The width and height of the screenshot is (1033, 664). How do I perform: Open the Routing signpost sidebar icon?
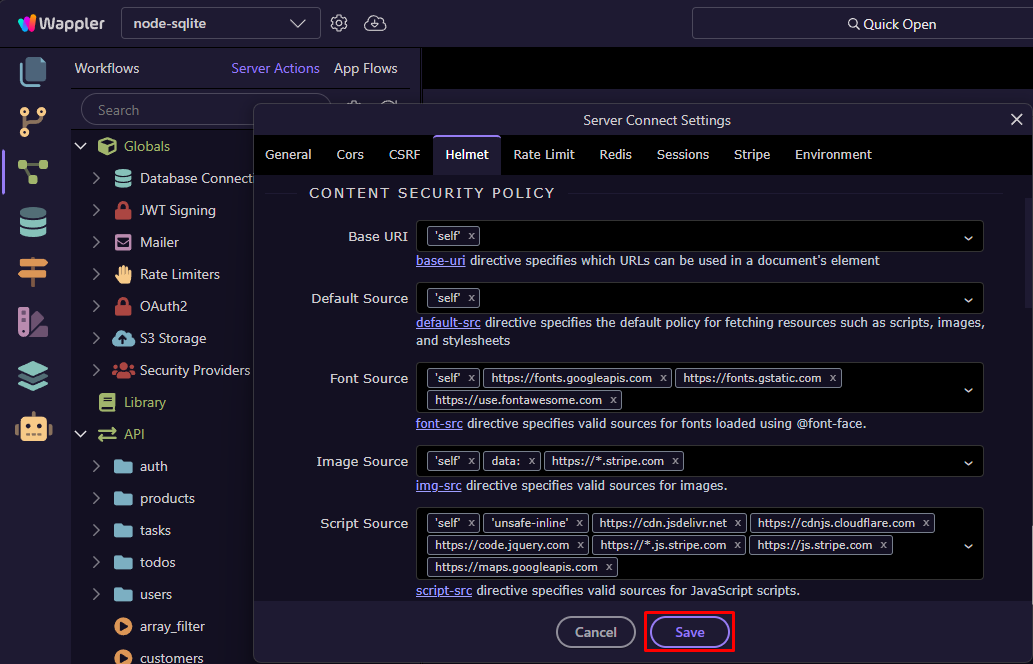coord(33,271)
